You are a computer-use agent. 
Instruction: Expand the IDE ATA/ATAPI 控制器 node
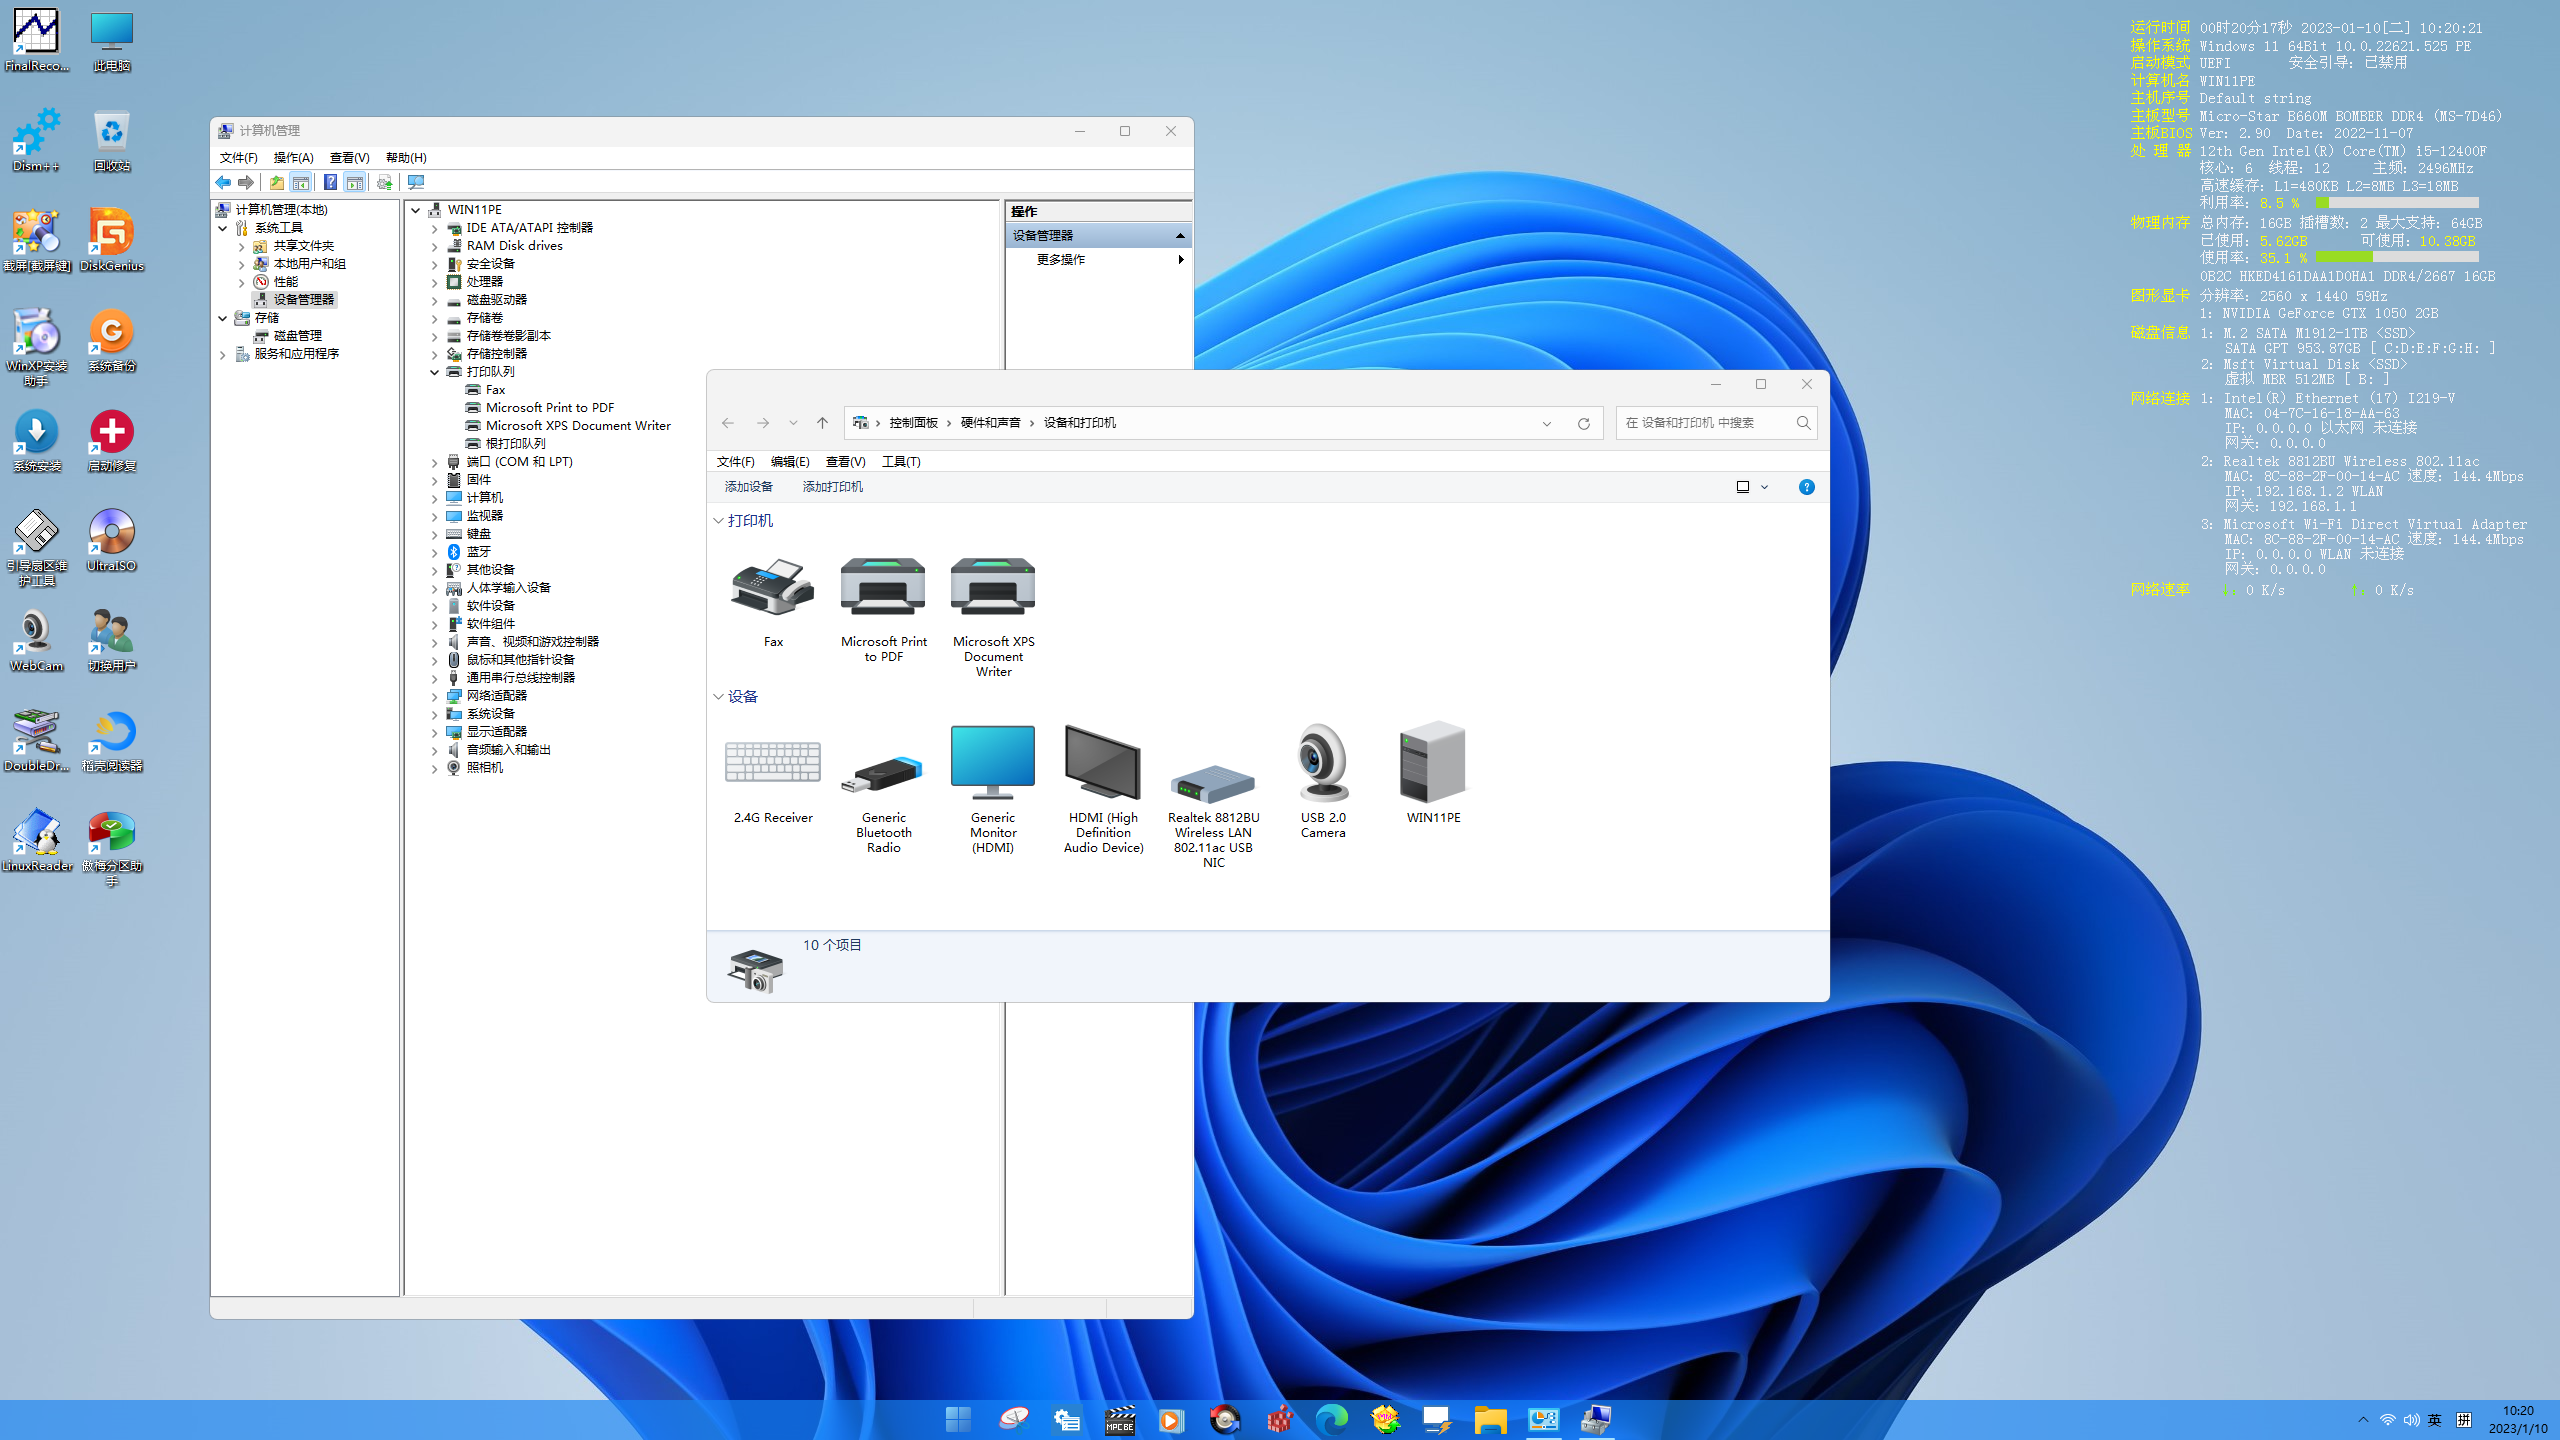[435, 228]
